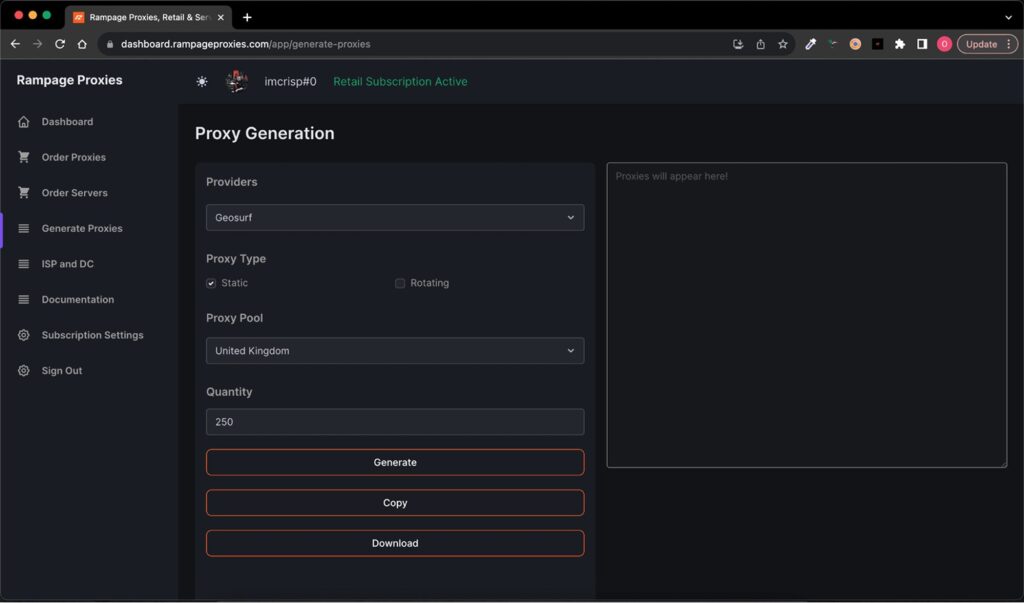Screen dimensions: 1024x603
Task: Click the Order Servers cart icon
Action: click(24, 193)
